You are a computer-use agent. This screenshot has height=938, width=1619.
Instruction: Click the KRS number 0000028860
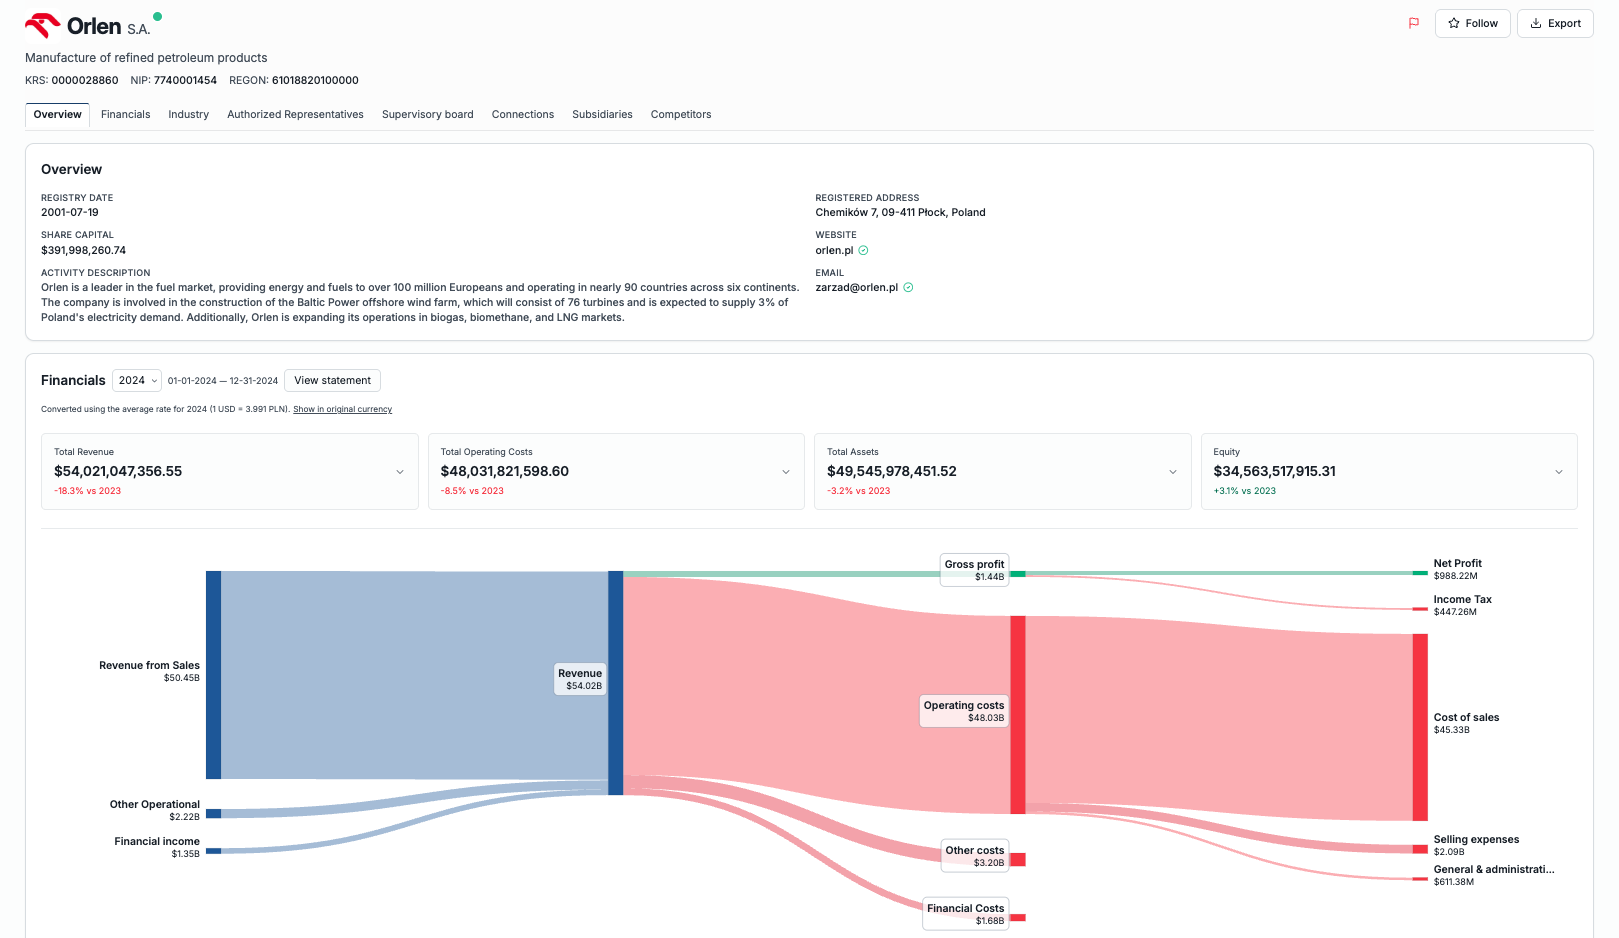(85, 80)
